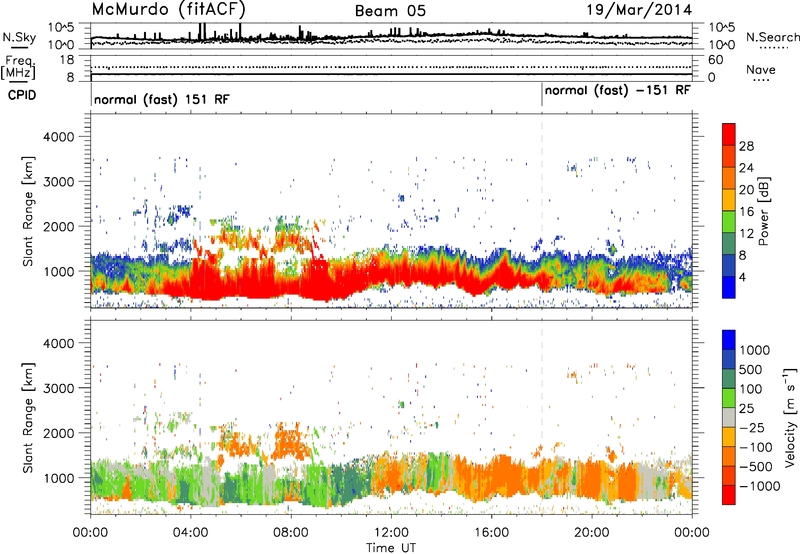Viewport: 800px width, 554px height.
Task: Click the "100" label on the velocity colorbar
Action: (751, 389)
